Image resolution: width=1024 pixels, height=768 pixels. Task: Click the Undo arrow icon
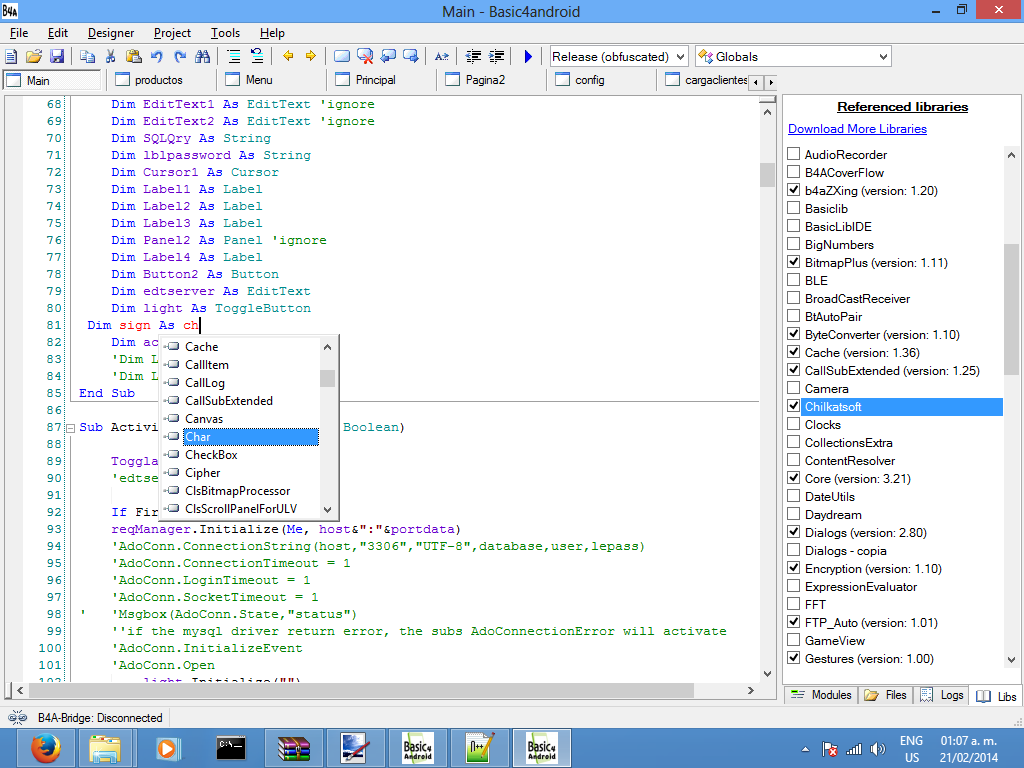coord(158,57)
